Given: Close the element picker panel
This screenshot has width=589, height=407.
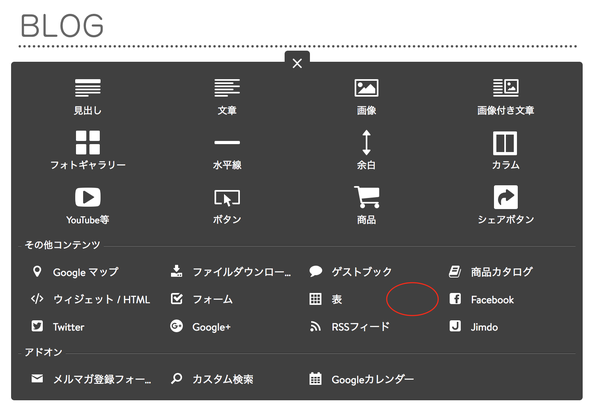Looking at the screenshot, I should 297,63.
